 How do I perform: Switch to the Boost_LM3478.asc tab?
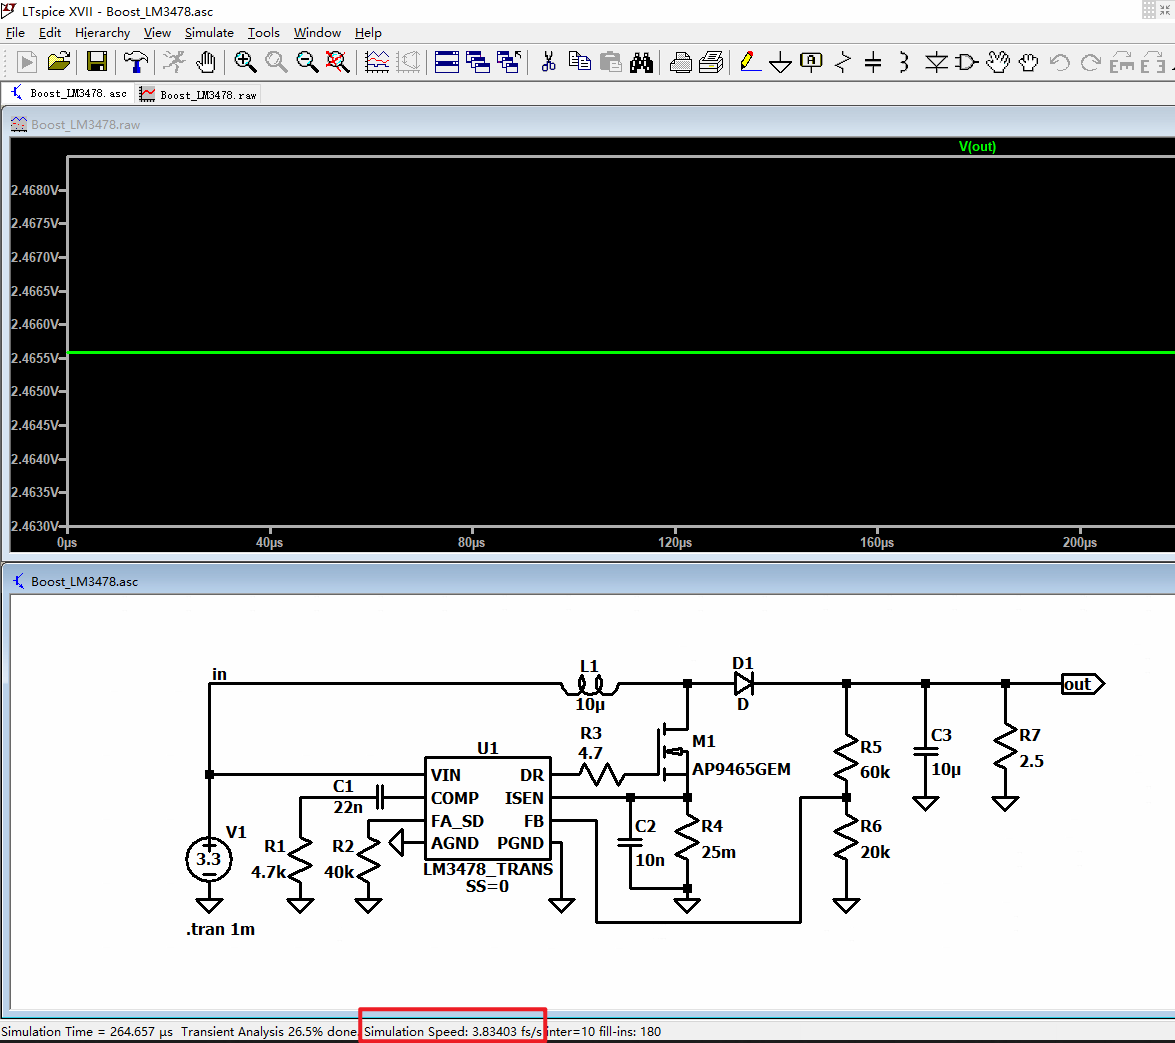click(x=65, y=92)
